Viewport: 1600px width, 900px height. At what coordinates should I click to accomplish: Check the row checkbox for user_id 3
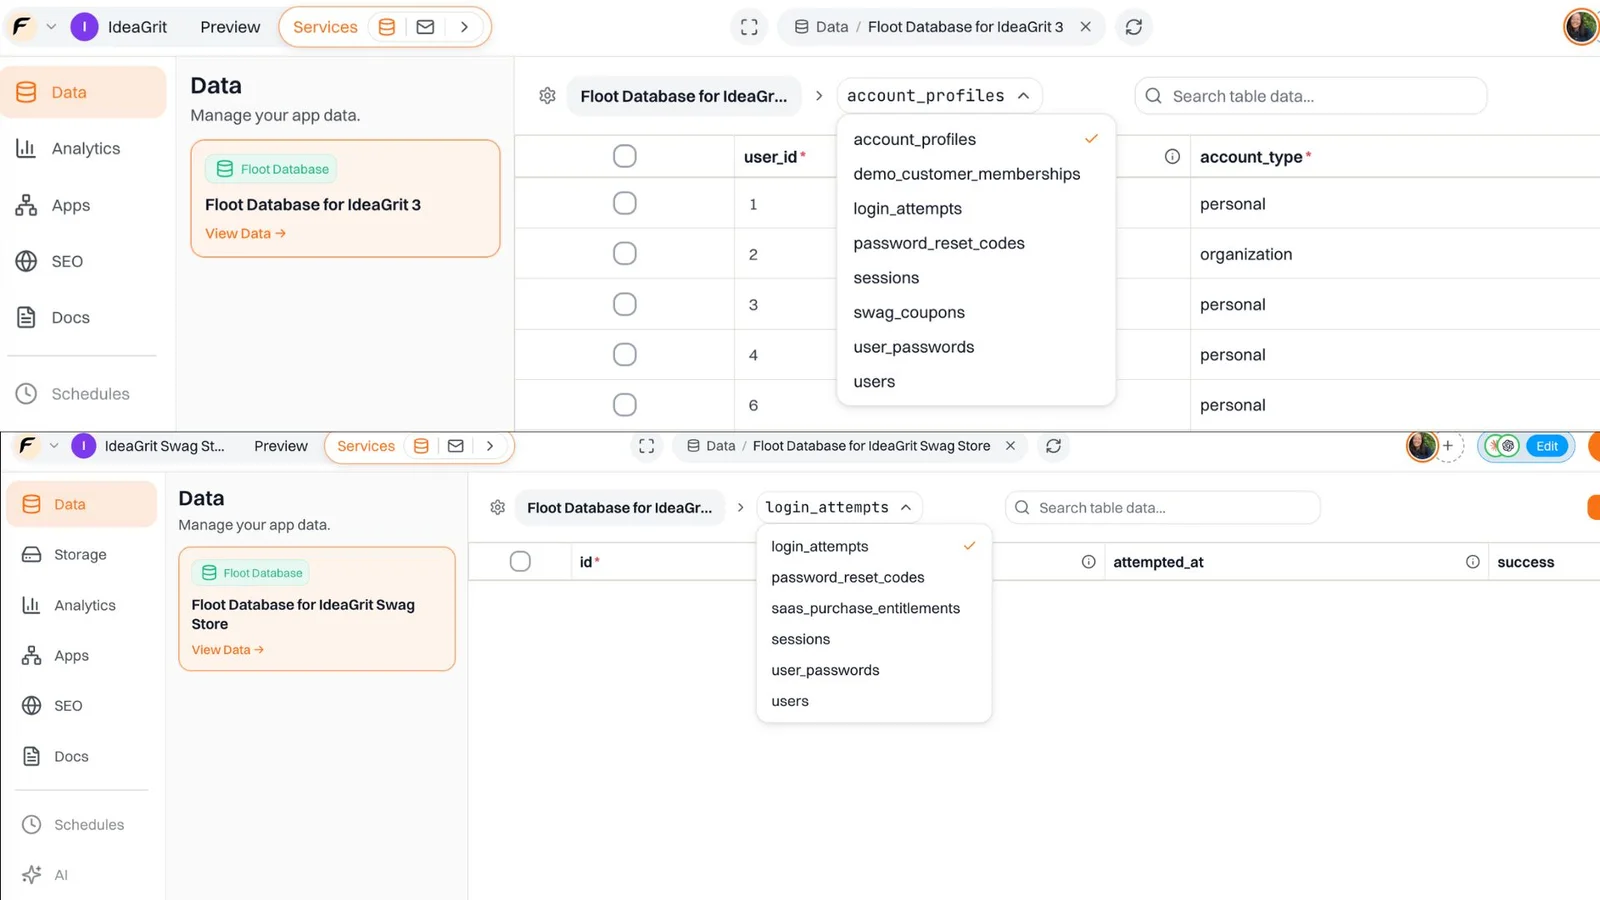624,304
